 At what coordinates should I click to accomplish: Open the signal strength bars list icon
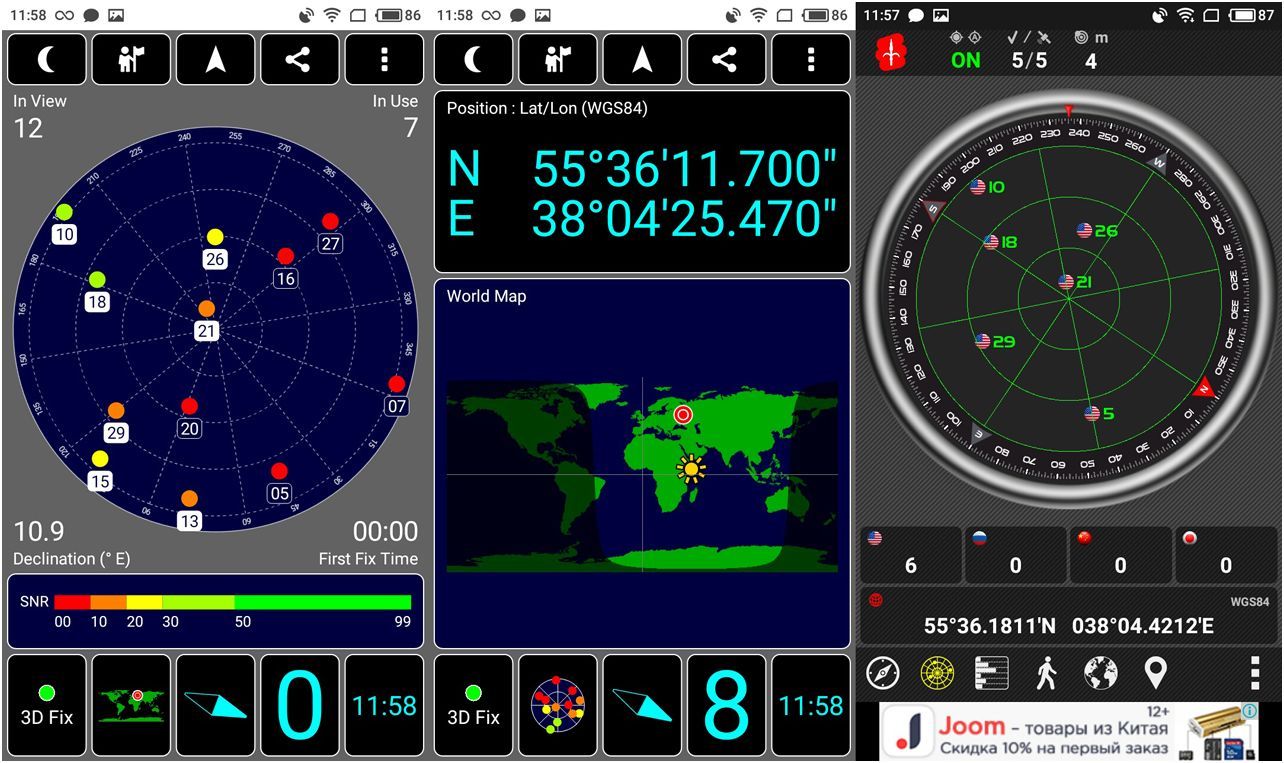point(991,674)
